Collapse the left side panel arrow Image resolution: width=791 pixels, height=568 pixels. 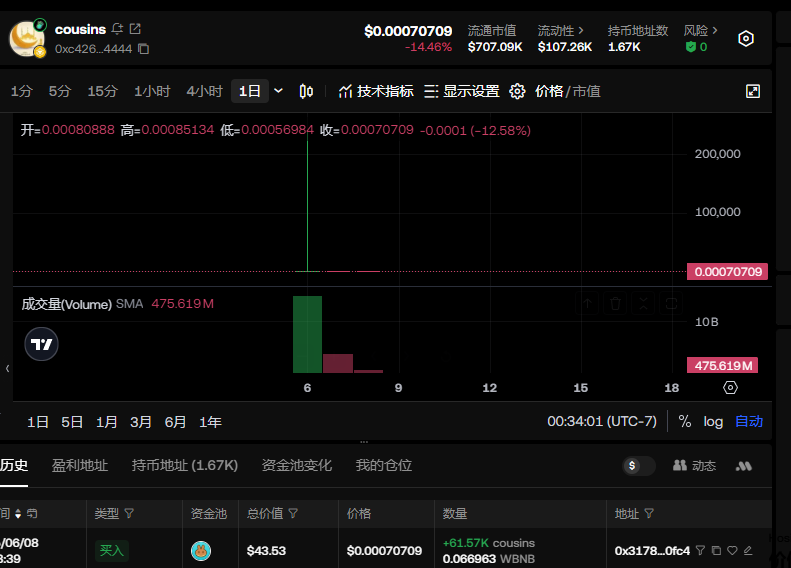pos(7,369)
